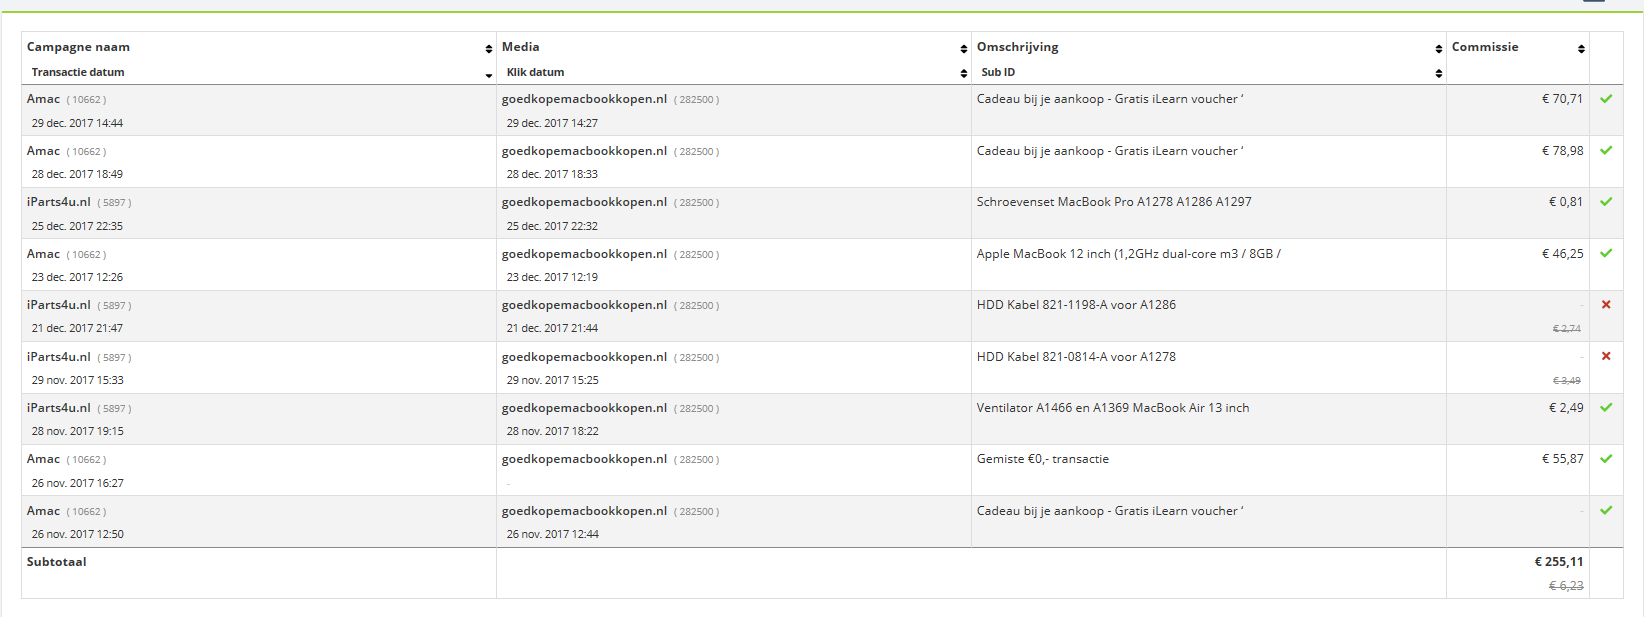Click the commission amount '€ 2,49'
Image resolution: width=1644 pixels, height=617 pixels.
tap(1566, 408)
